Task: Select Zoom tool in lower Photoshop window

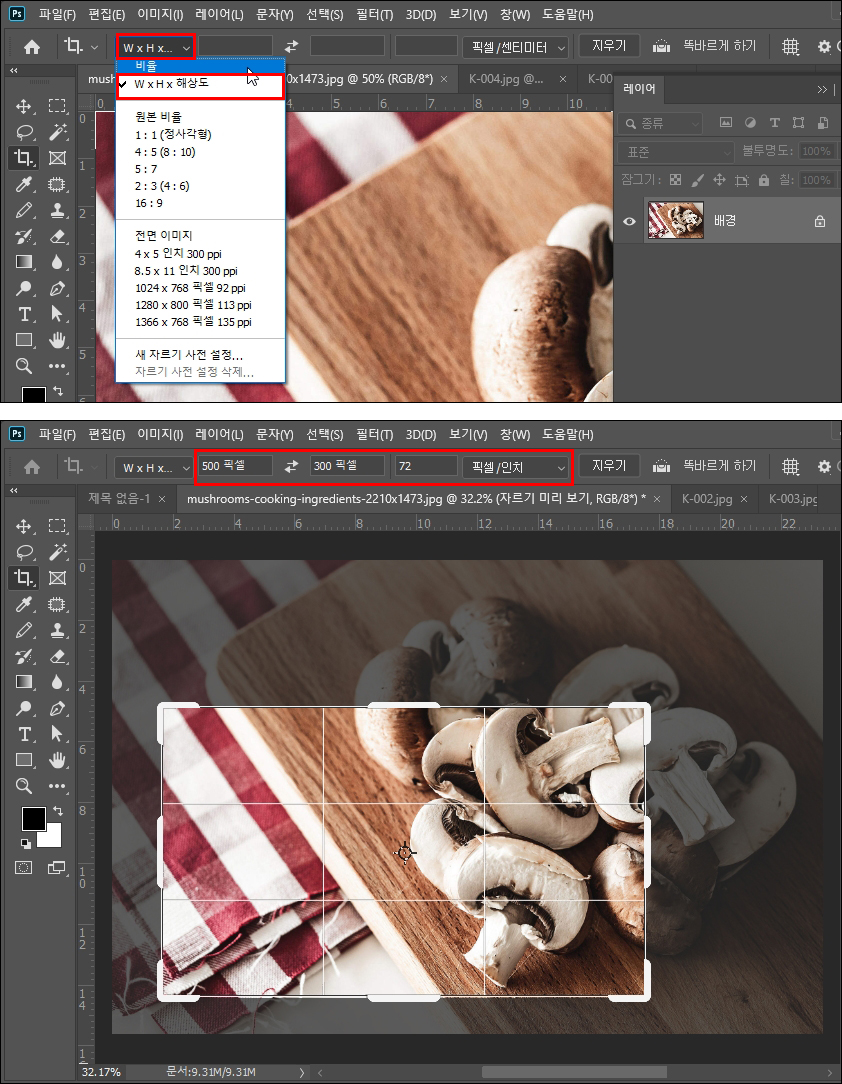Action: 24,786
